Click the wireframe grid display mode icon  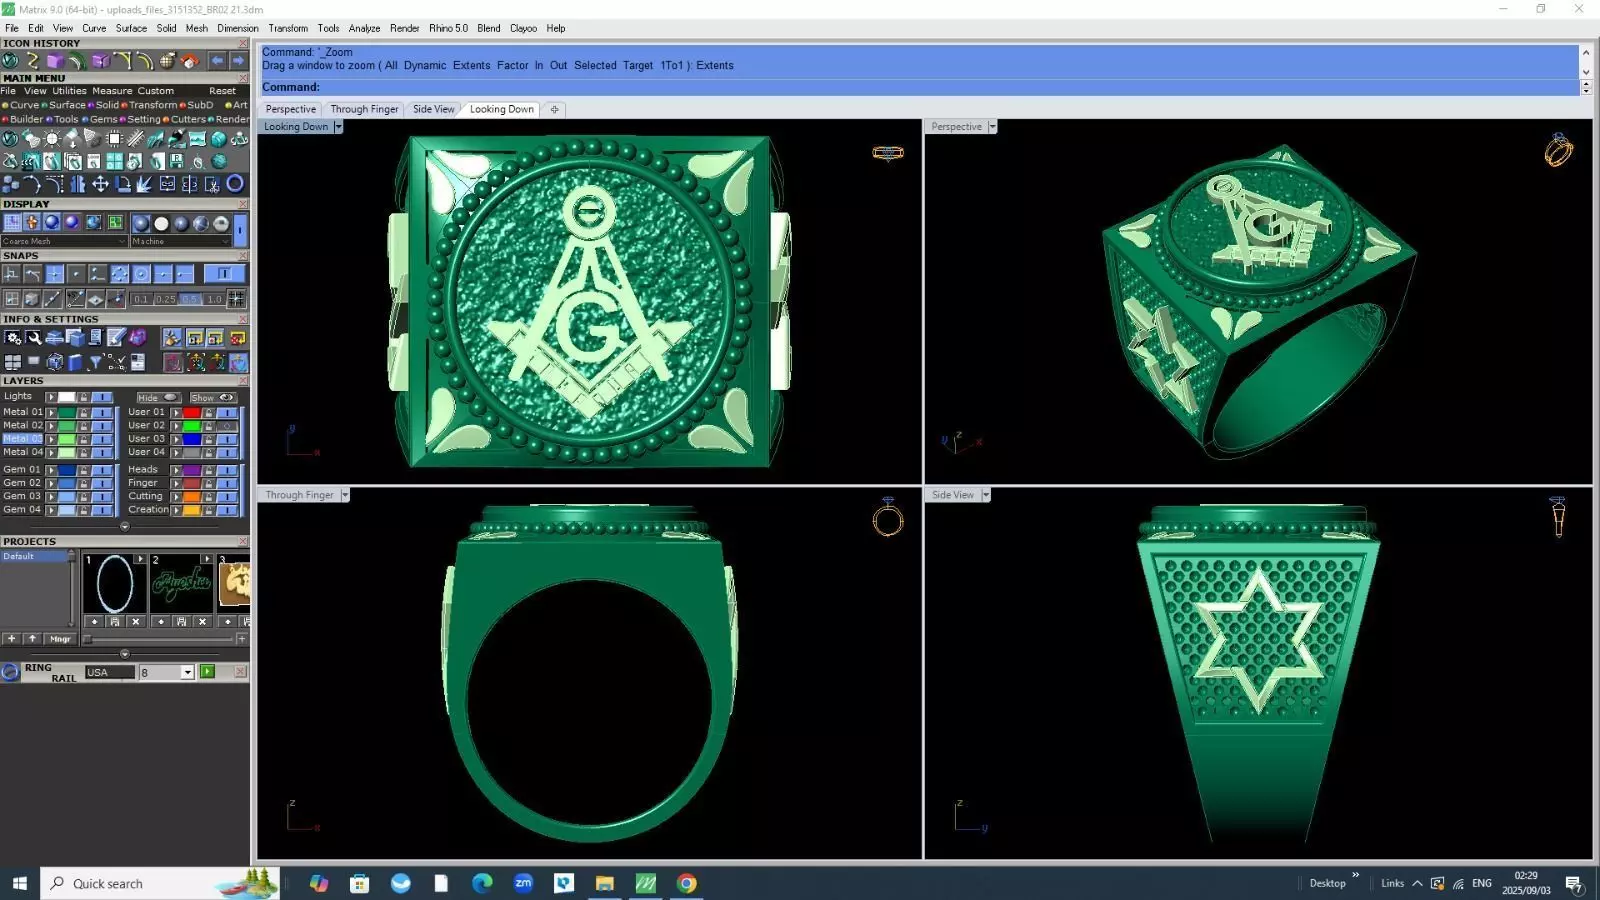click(x=12, y=222)
